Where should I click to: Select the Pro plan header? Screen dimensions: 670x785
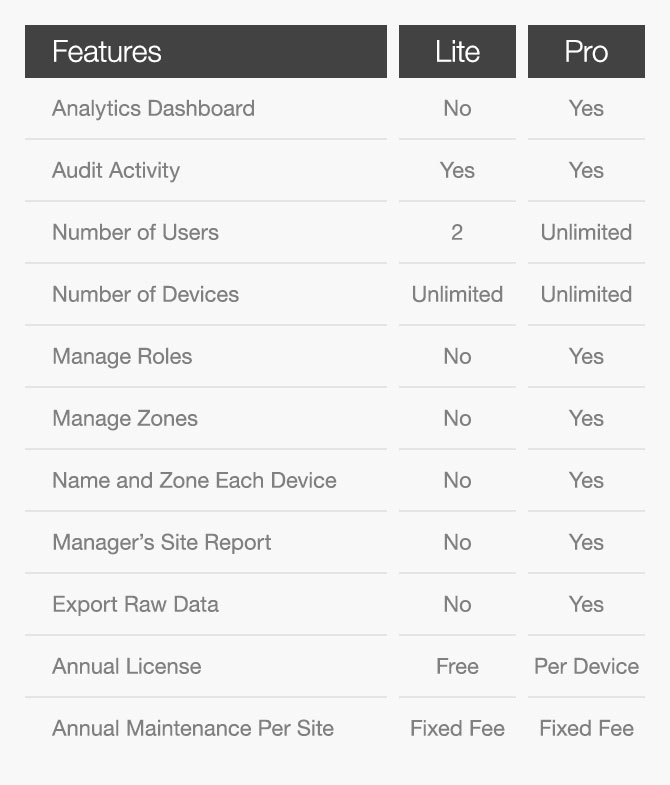[x=586, y=52]
